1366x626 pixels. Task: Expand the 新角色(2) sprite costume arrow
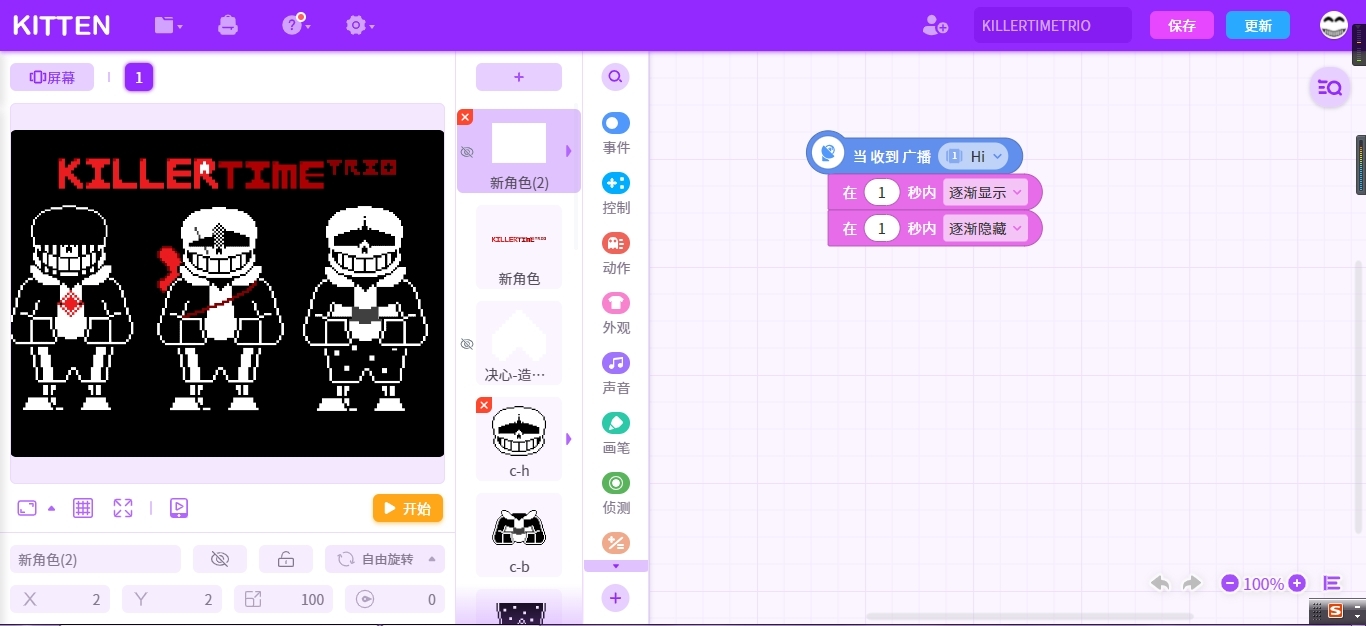point(569,151)
